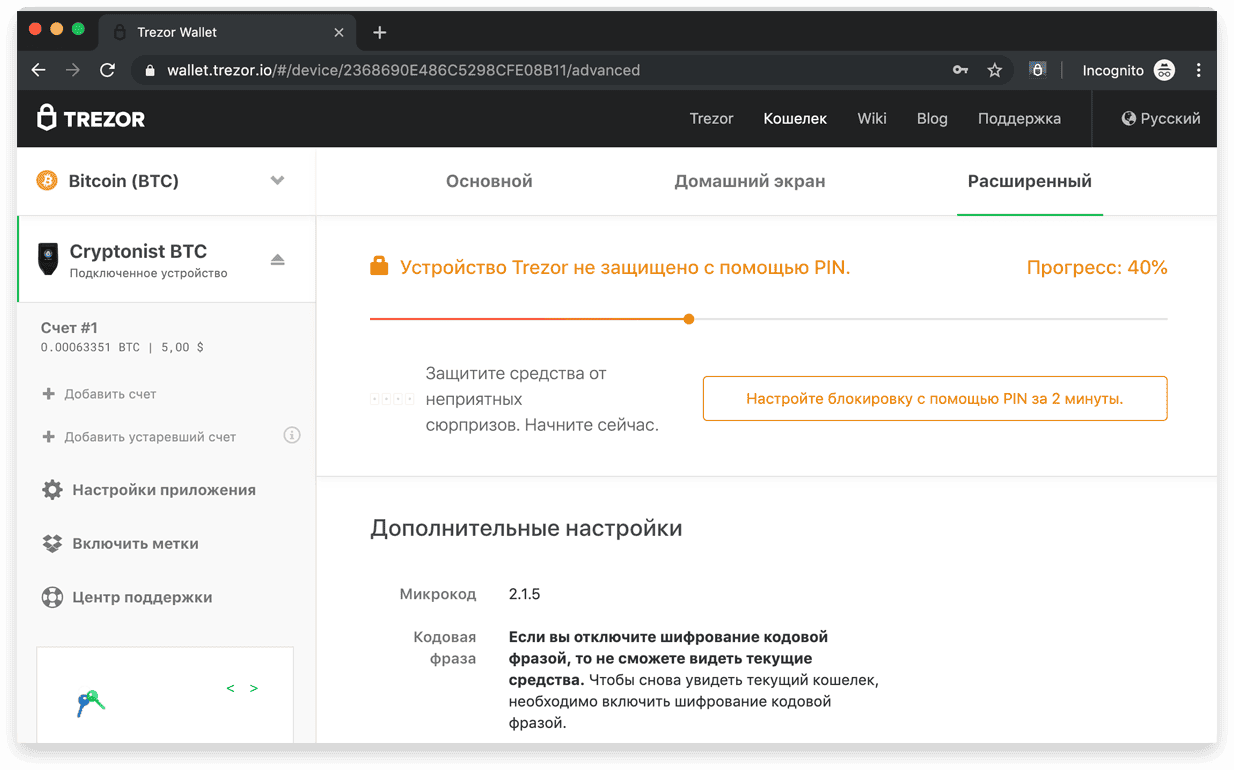Click the plus icon for Добавить счет
This screenshot has height=770, width=1234.
coord(48,394)
